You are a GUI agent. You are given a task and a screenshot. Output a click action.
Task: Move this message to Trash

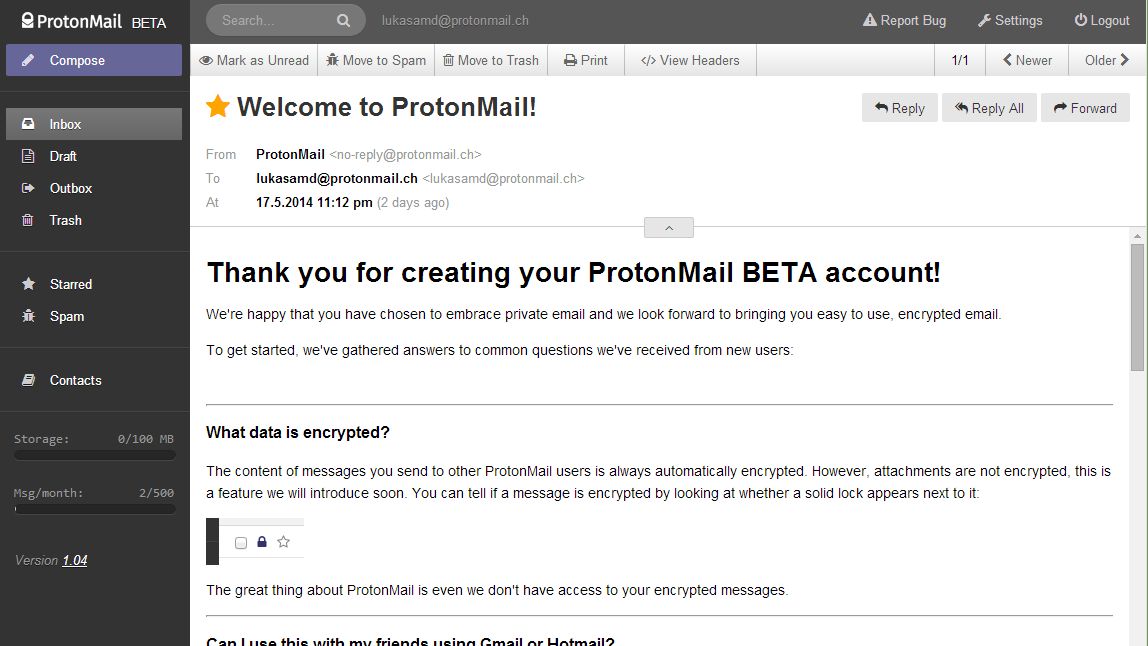(490, 60)
